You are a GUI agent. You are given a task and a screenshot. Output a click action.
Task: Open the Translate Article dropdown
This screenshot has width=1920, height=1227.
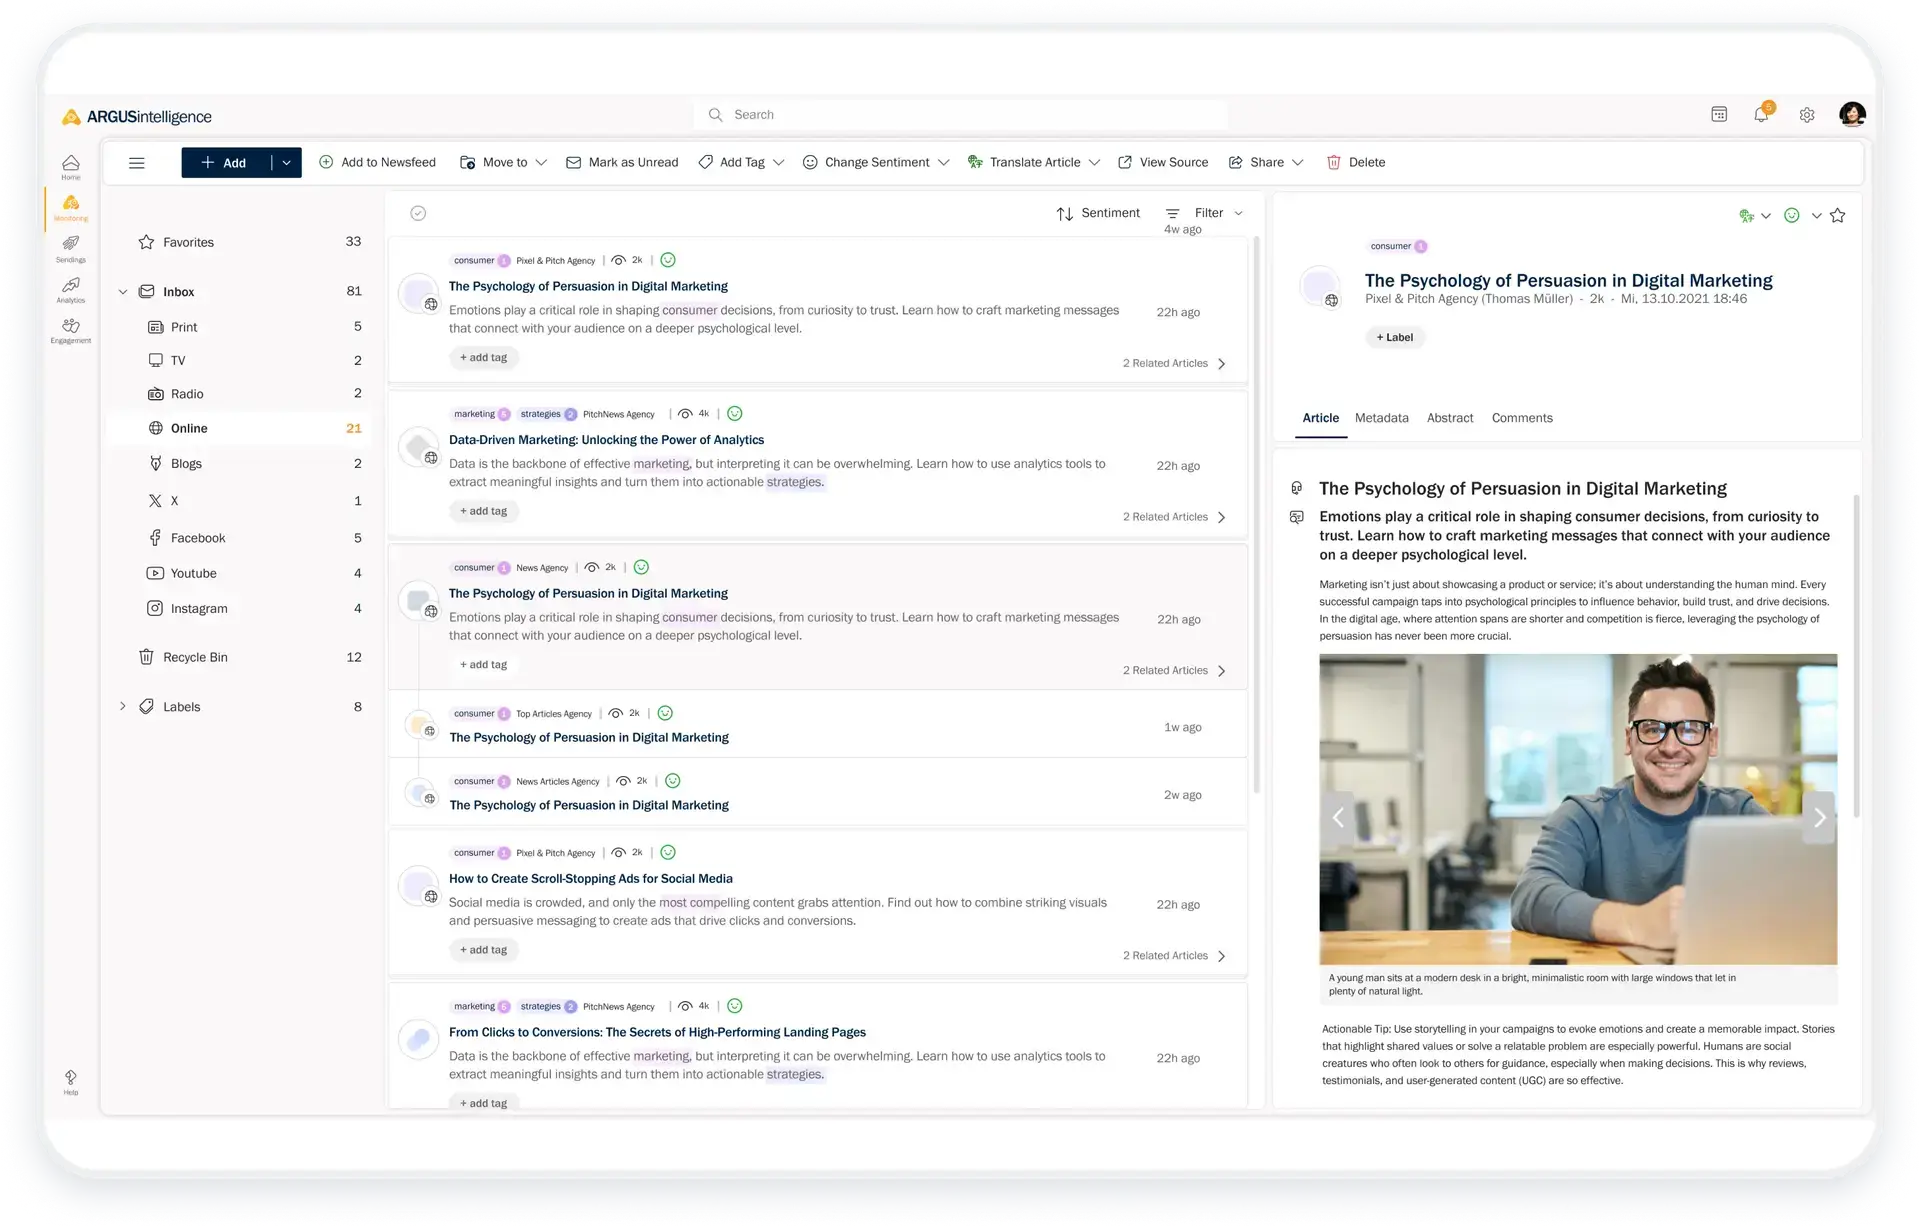(x=1034, y=162)
